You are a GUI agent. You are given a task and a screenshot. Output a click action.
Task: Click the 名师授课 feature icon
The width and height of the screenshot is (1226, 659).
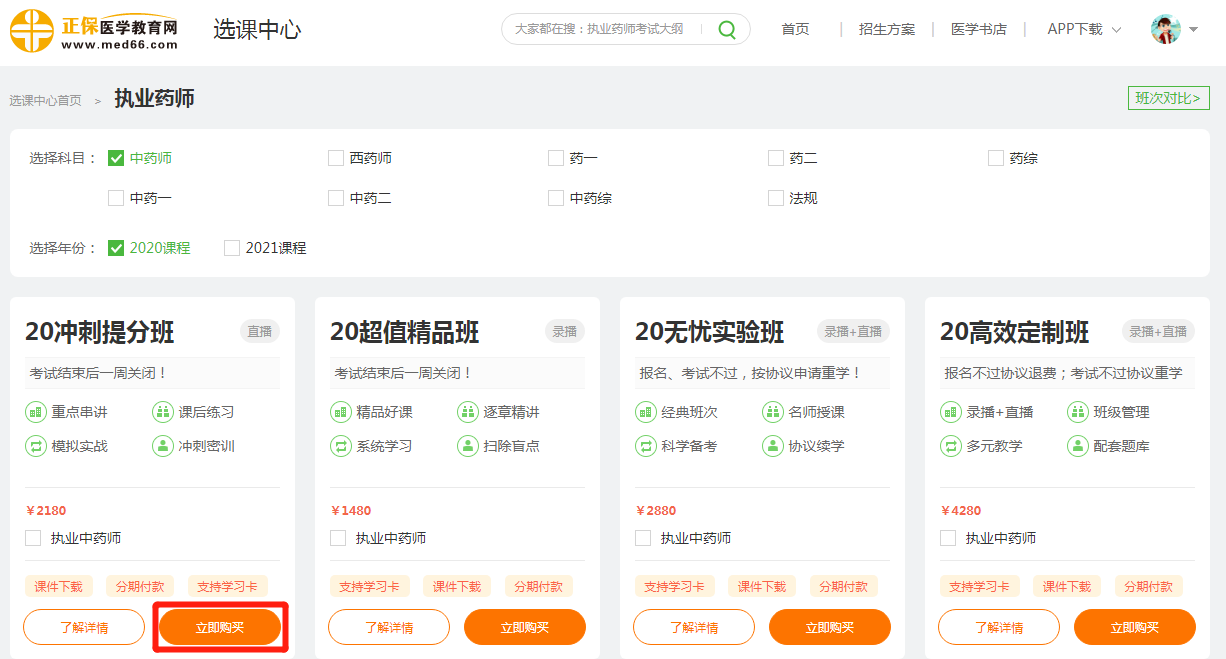pyautogui.click(x=772, y=412)
